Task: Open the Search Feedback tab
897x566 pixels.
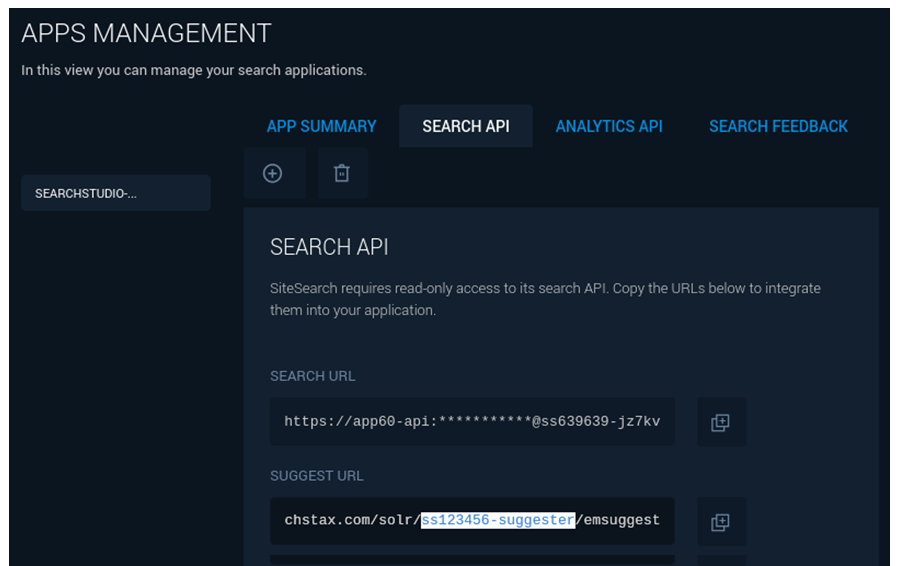Action: pos(778,126)
